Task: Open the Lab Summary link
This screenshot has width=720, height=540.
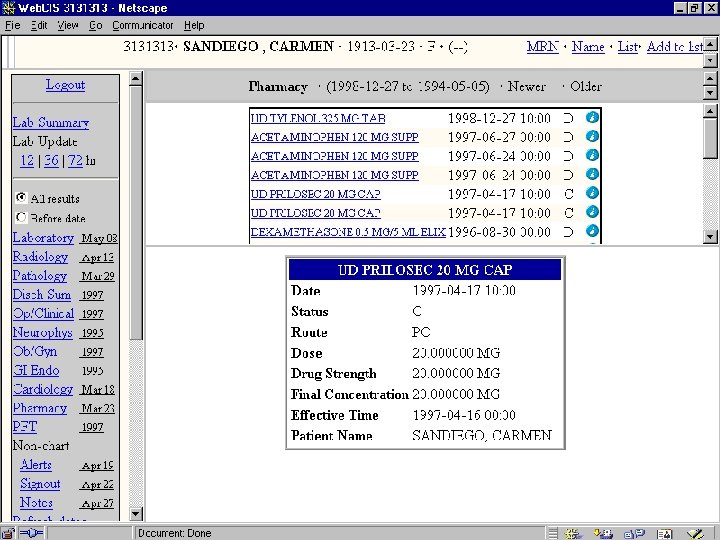Action: point(51,123)
